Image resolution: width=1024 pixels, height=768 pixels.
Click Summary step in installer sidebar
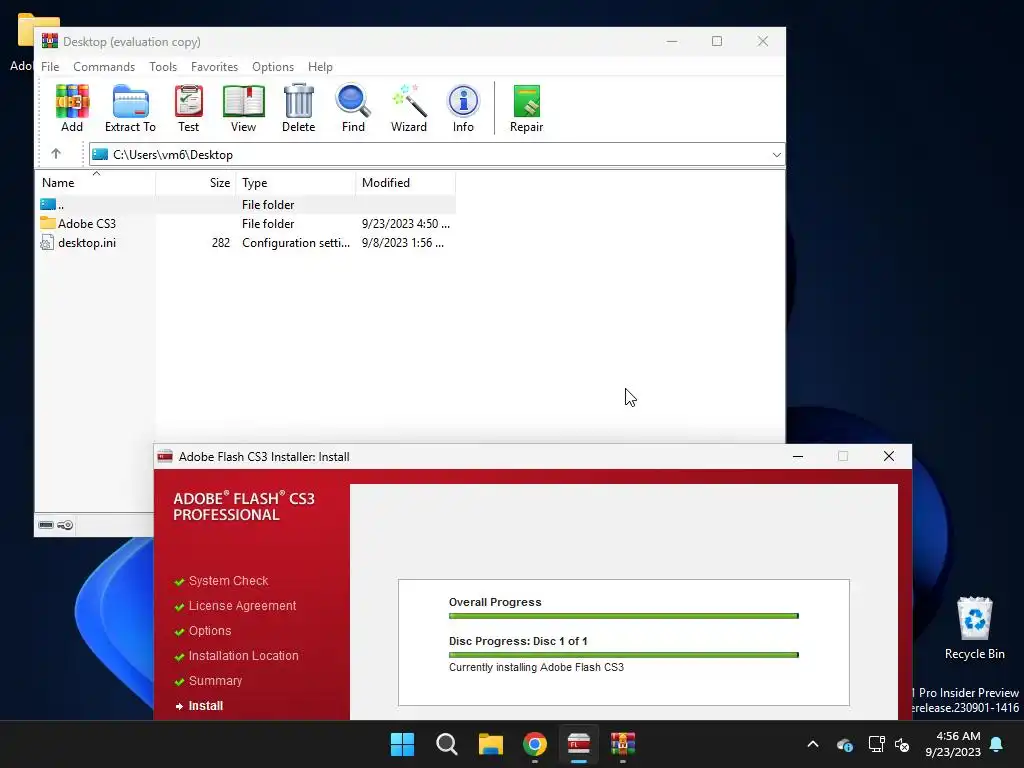215,680
